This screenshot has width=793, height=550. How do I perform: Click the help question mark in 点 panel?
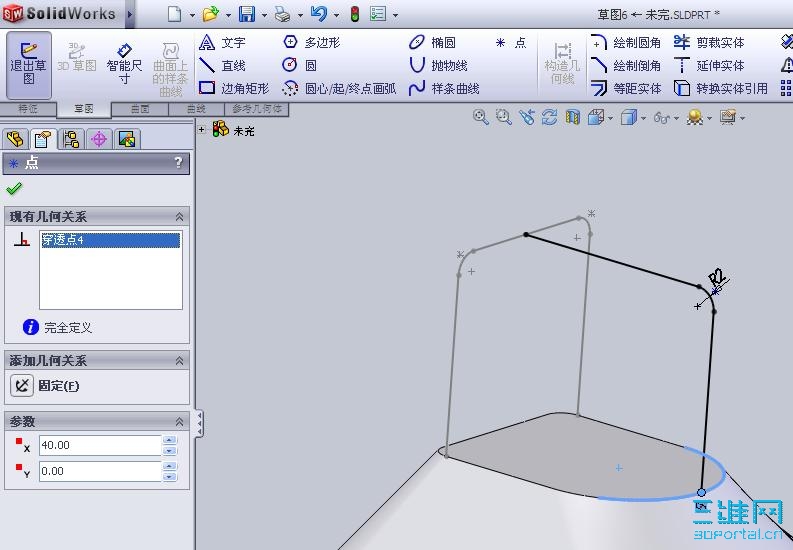point(178,162)
